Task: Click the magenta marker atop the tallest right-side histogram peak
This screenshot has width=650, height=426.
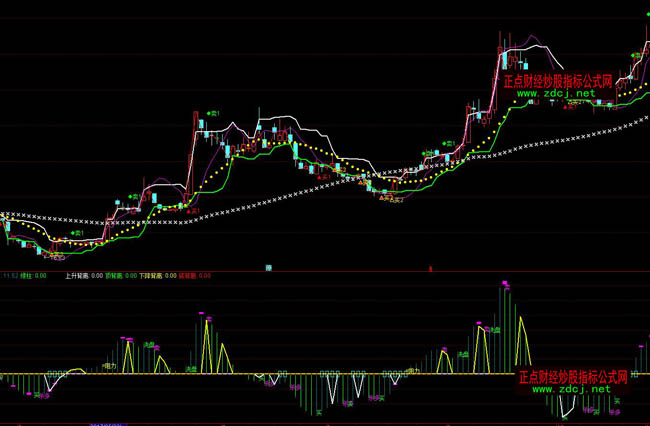Action: click(x=506, y=284)
